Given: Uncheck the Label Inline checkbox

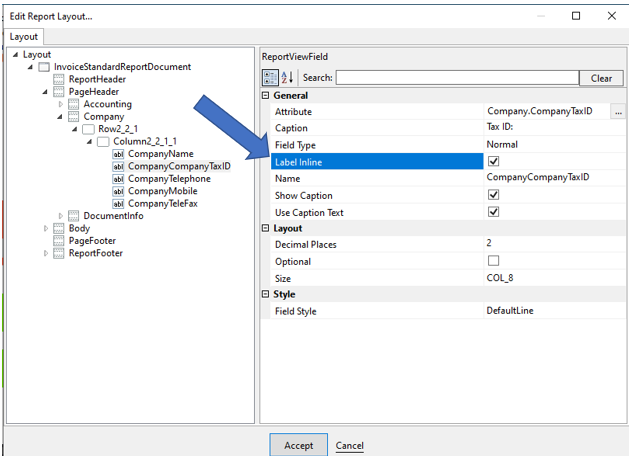Looking at the screenshot, I should pyautogui.click(x=493, y=161).
